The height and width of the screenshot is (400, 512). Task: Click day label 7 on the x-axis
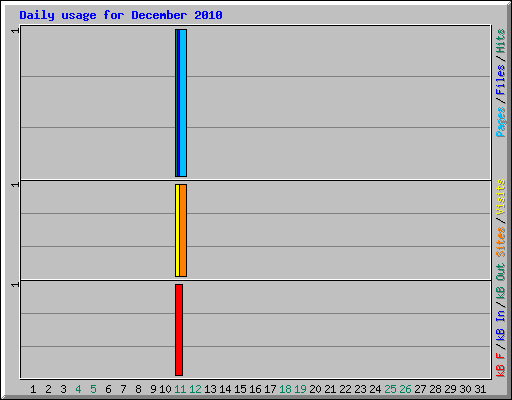tap(123, 389)
